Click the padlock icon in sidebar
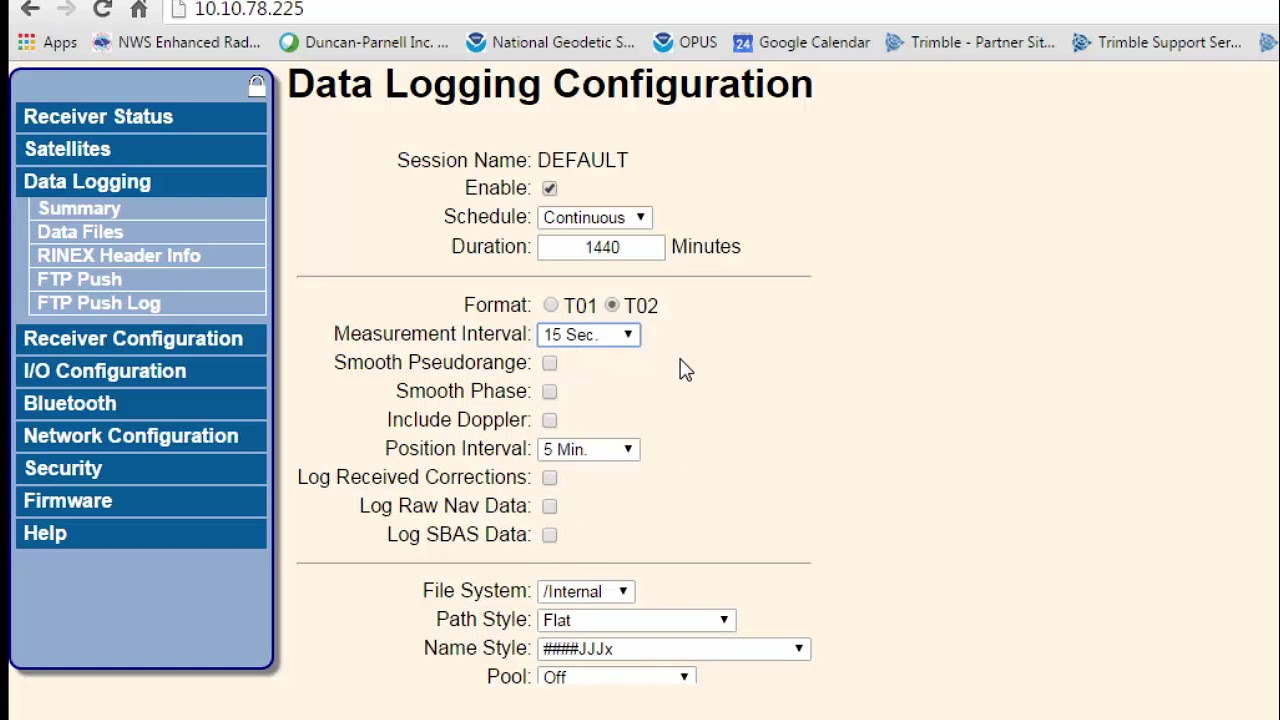The image size is (1280, 720). tap(257, 86)
